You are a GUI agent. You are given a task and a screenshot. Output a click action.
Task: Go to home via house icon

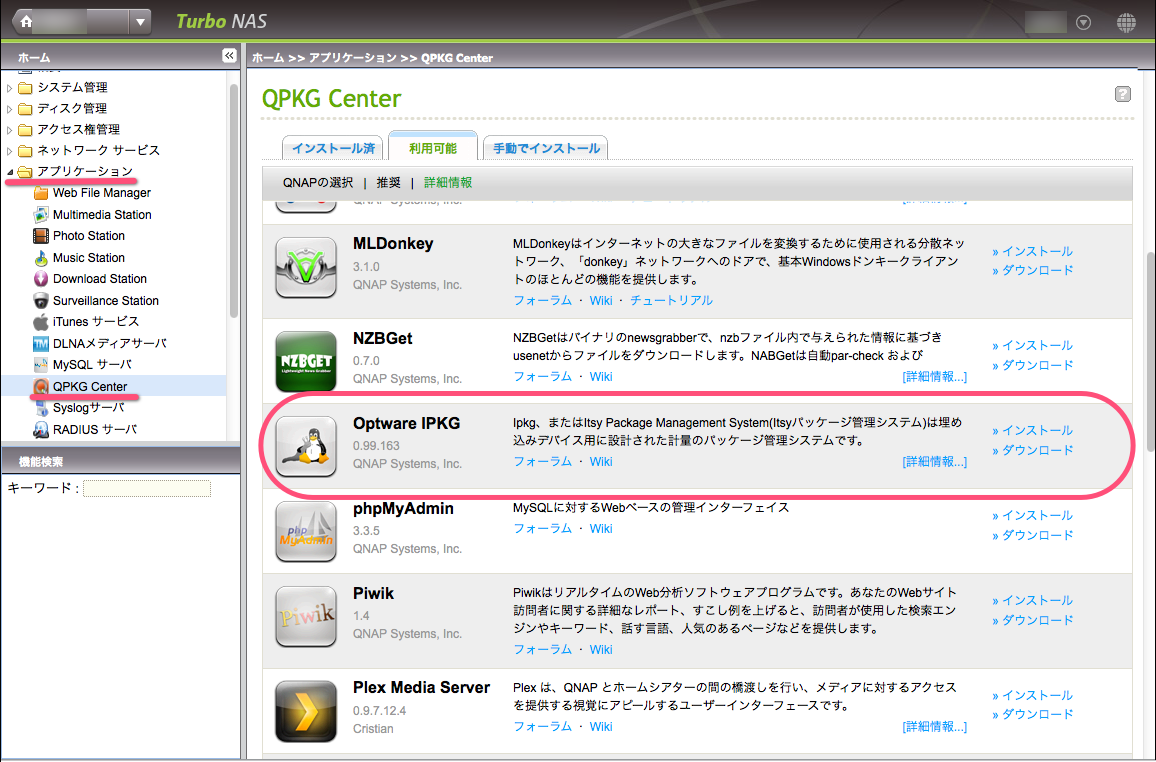pyautogui.click(x=26, y=22)
